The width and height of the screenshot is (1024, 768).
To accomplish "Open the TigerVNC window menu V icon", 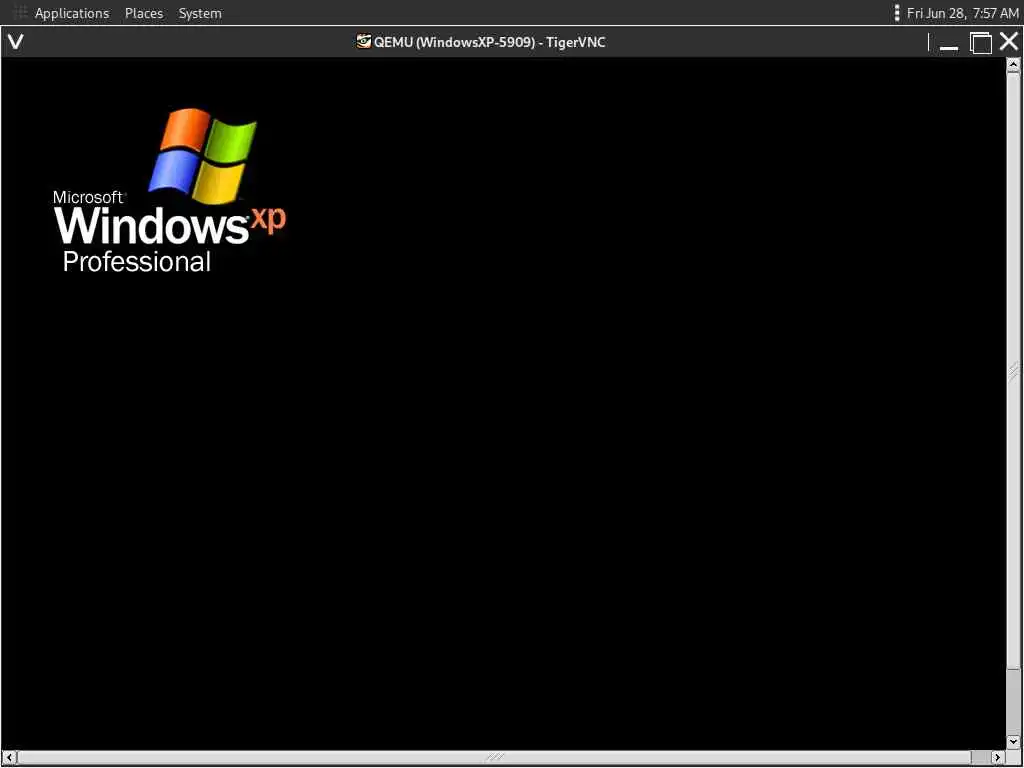I will 16,42.
